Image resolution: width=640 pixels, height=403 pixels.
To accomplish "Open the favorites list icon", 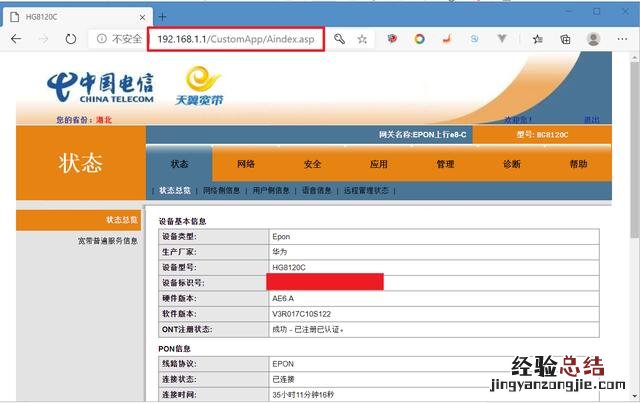I will 537,39.
